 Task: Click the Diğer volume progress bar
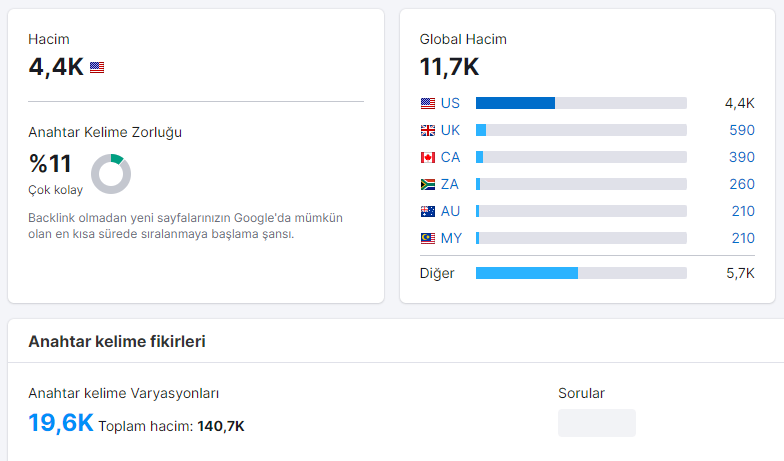[581, 273]
